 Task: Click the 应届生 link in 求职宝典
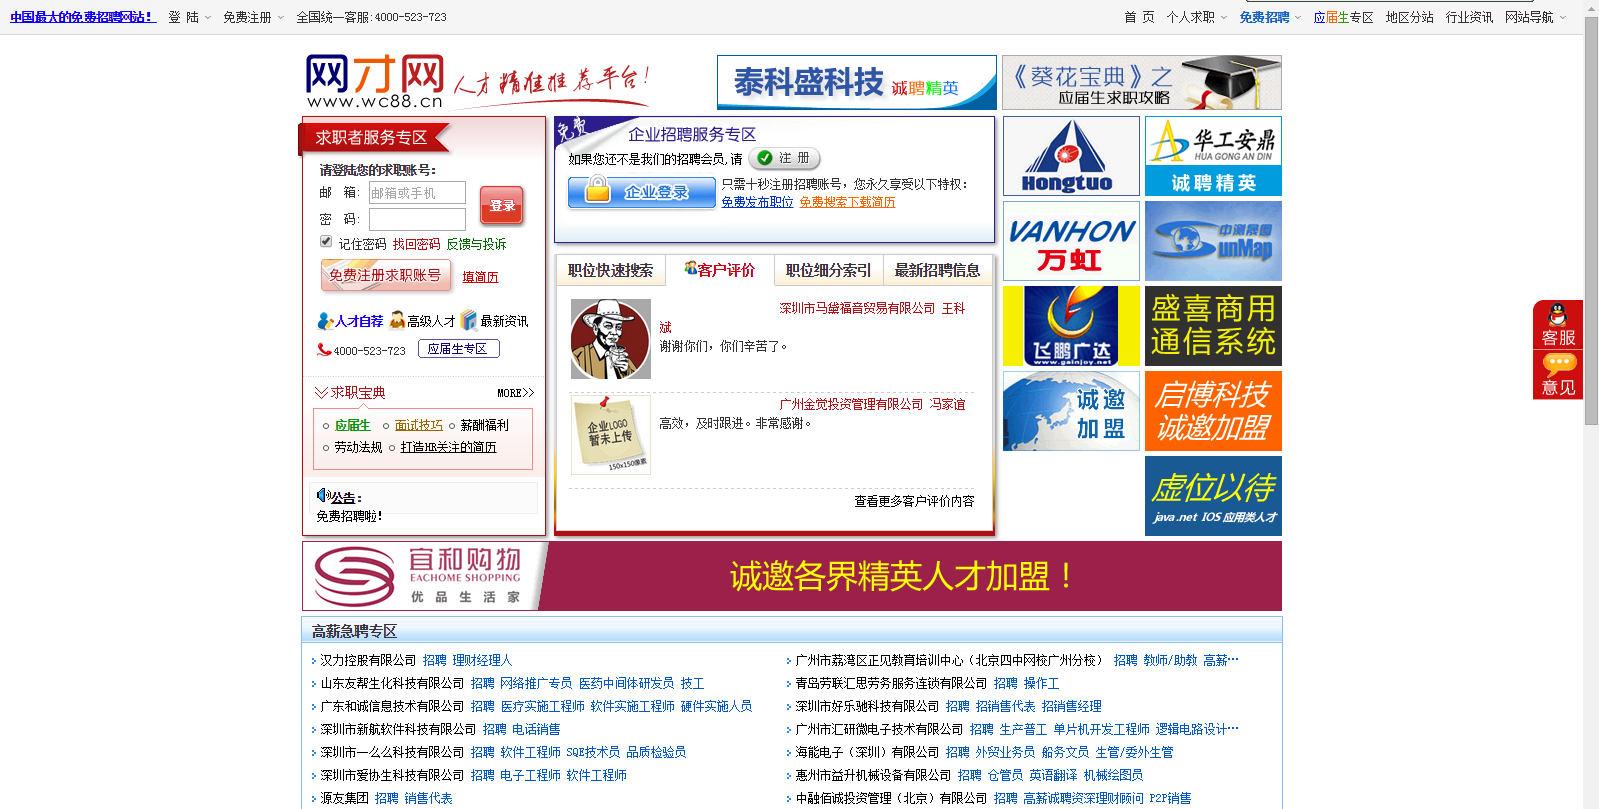352,425
